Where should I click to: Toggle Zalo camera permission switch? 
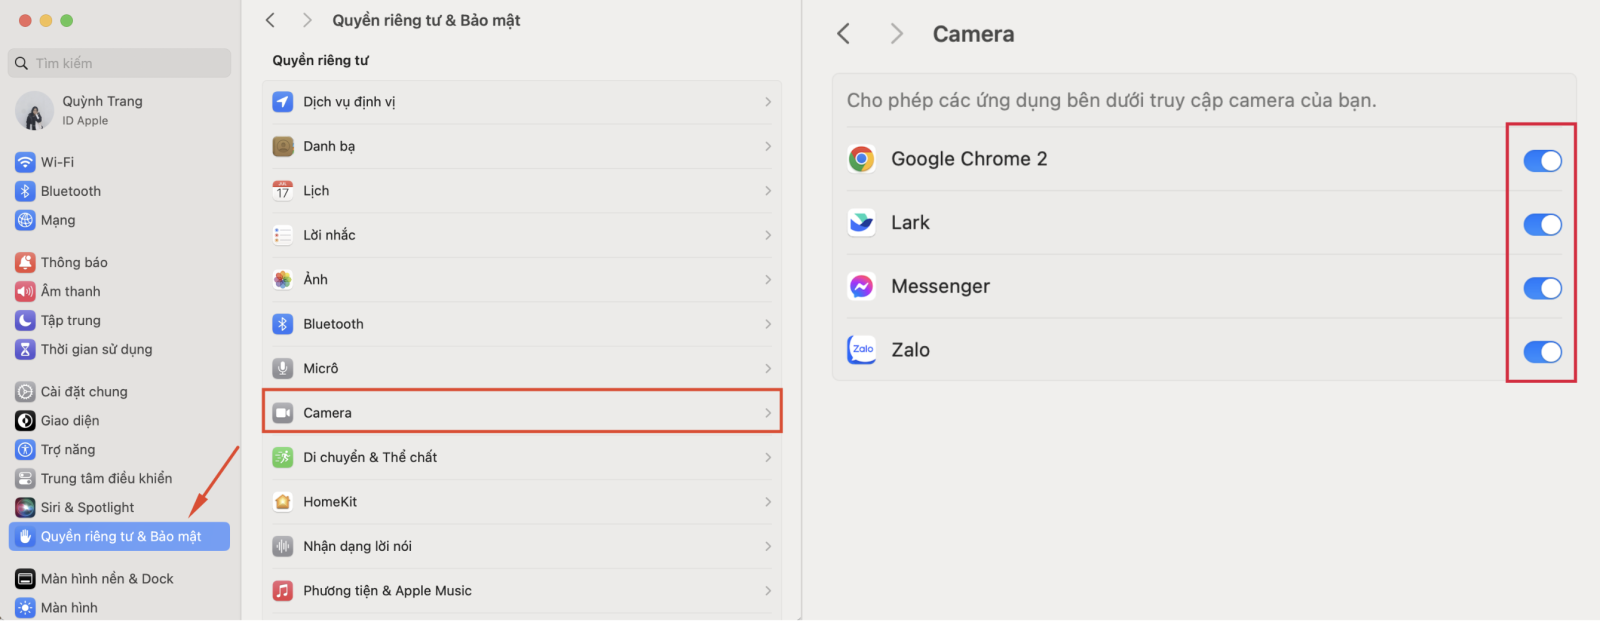pyautogui.click(x=1542, y=352)
